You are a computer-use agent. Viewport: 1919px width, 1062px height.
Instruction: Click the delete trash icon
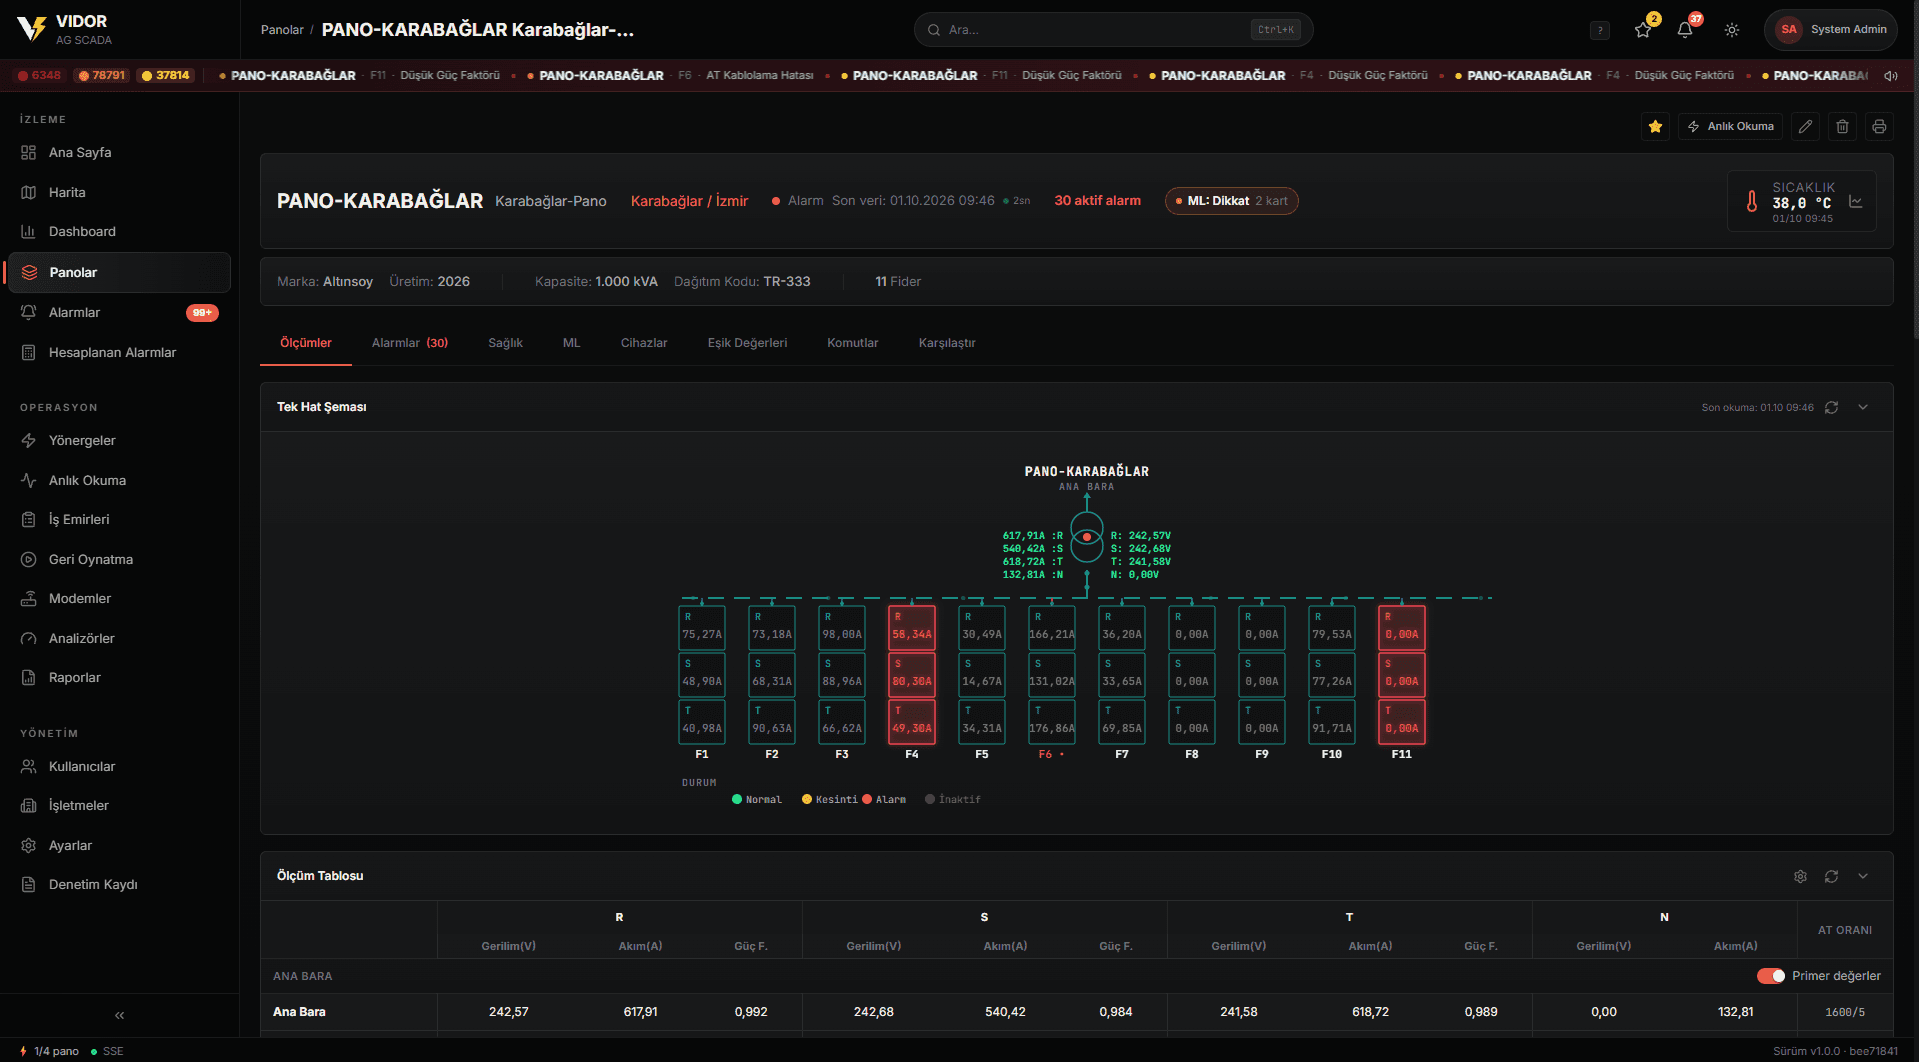pos(1842,127)
